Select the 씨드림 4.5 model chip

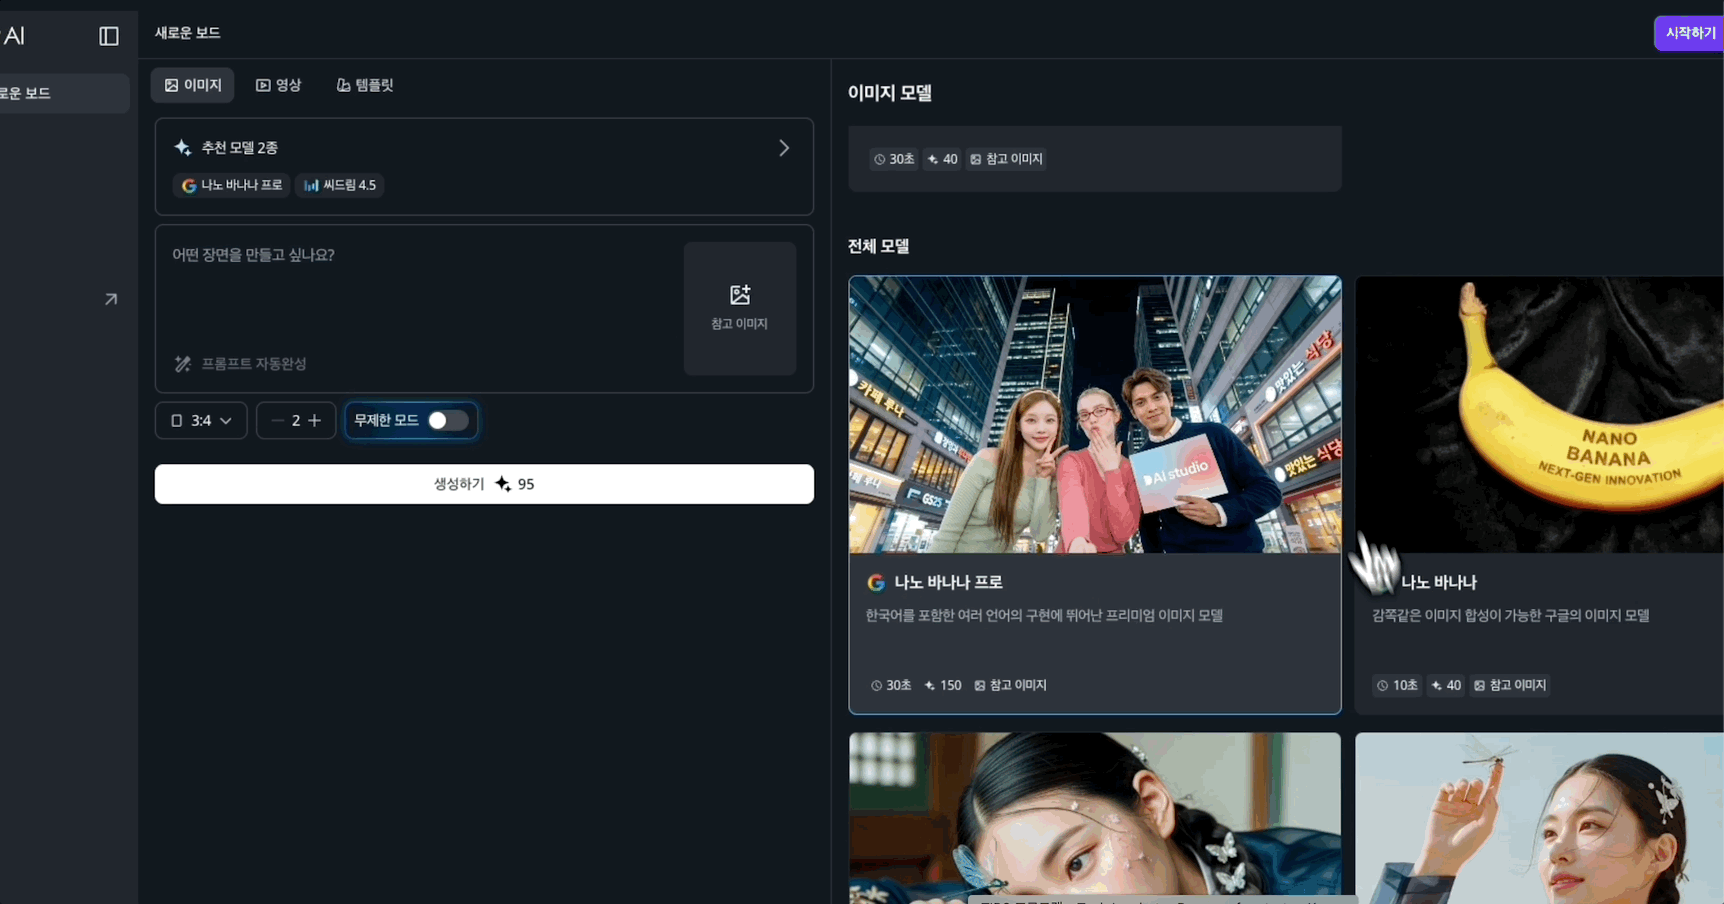(340, 185)
